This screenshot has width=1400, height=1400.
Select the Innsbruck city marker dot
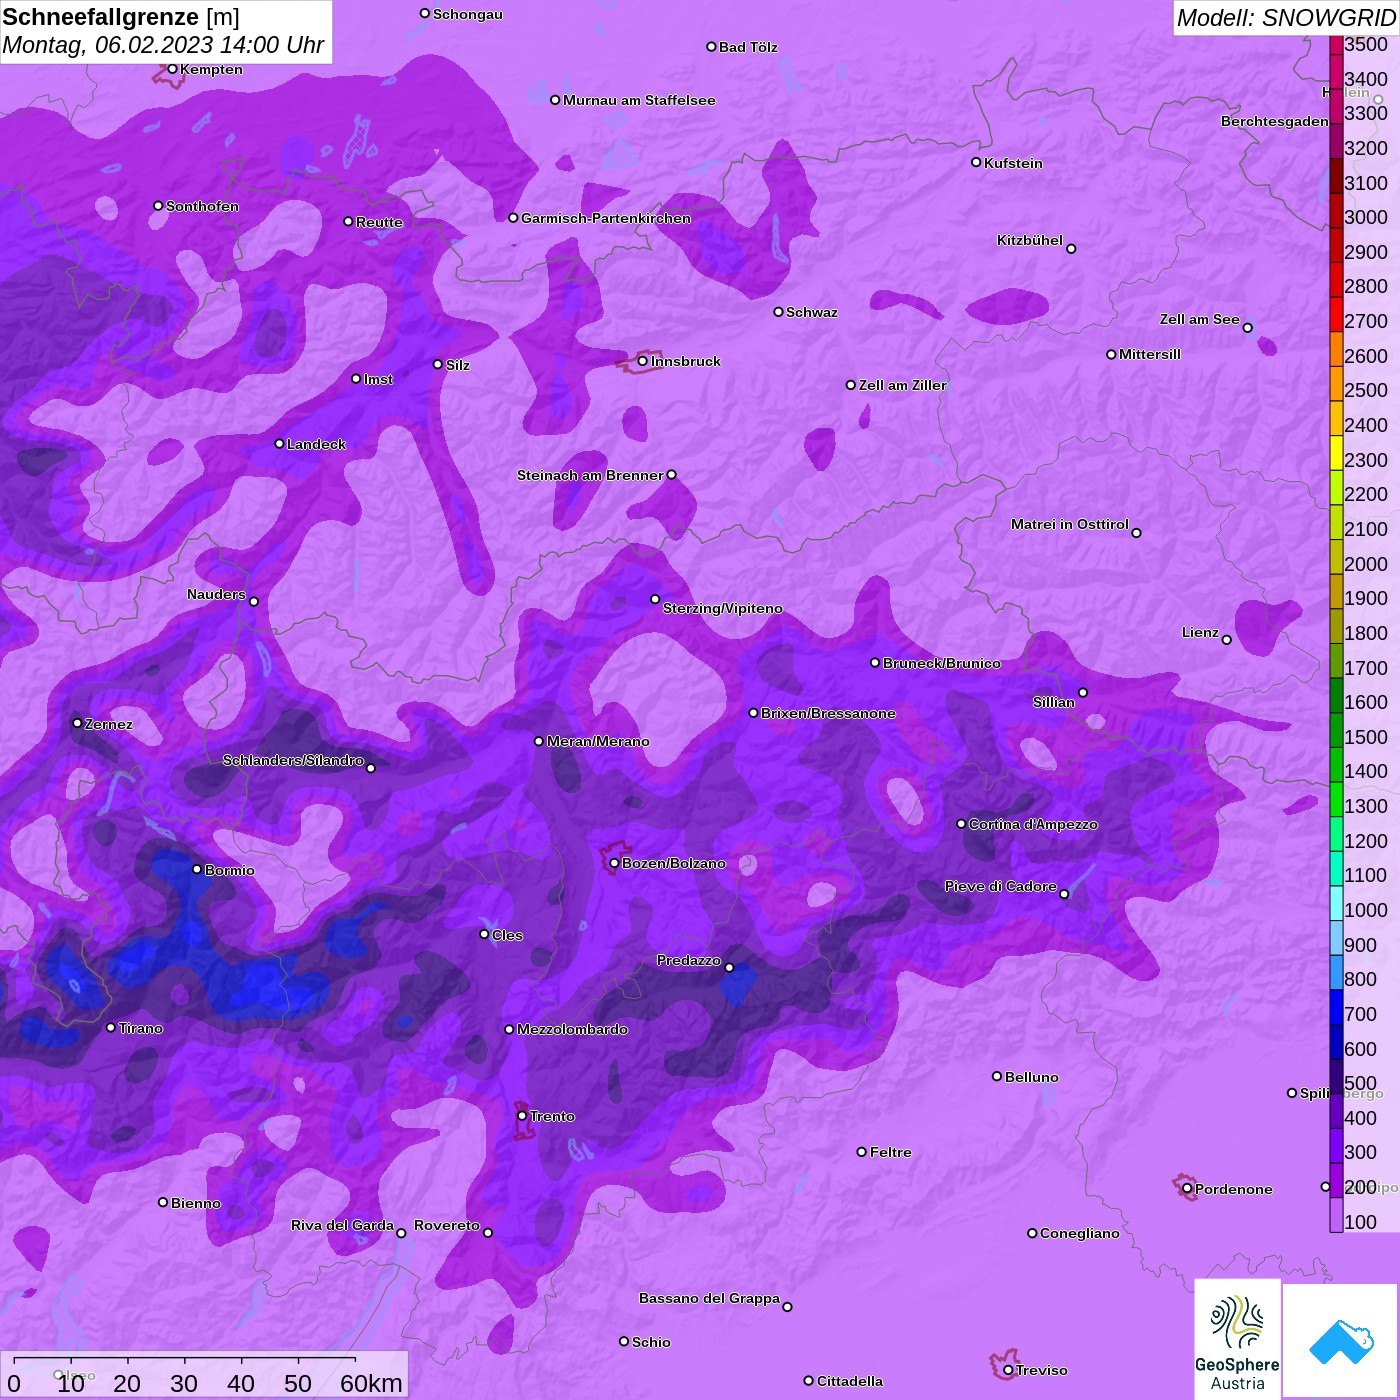642,361
